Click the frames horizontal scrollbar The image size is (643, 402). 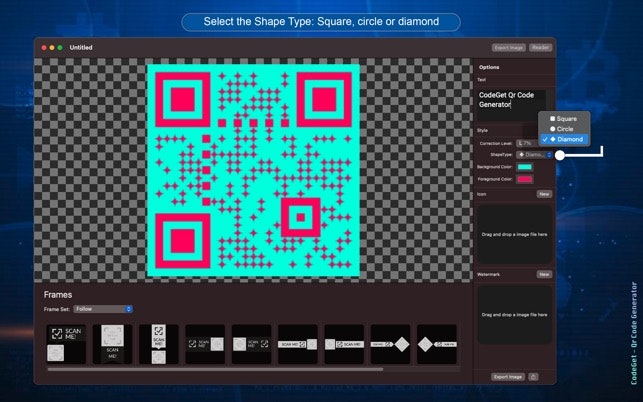point(215,369)
